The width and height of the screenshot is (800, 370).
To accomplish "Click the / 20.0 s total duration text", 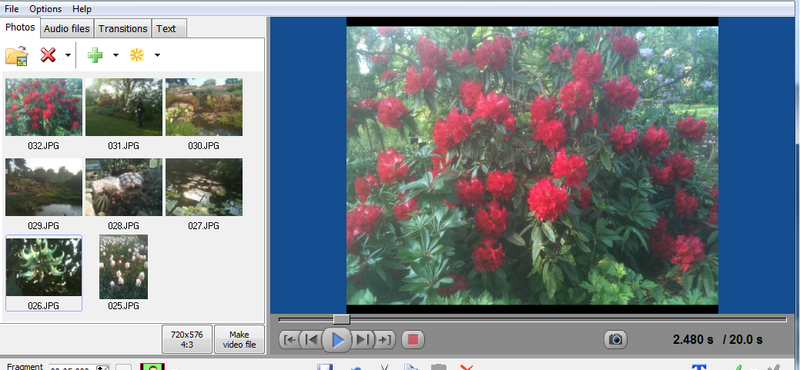I will click(x=742, y=339).
